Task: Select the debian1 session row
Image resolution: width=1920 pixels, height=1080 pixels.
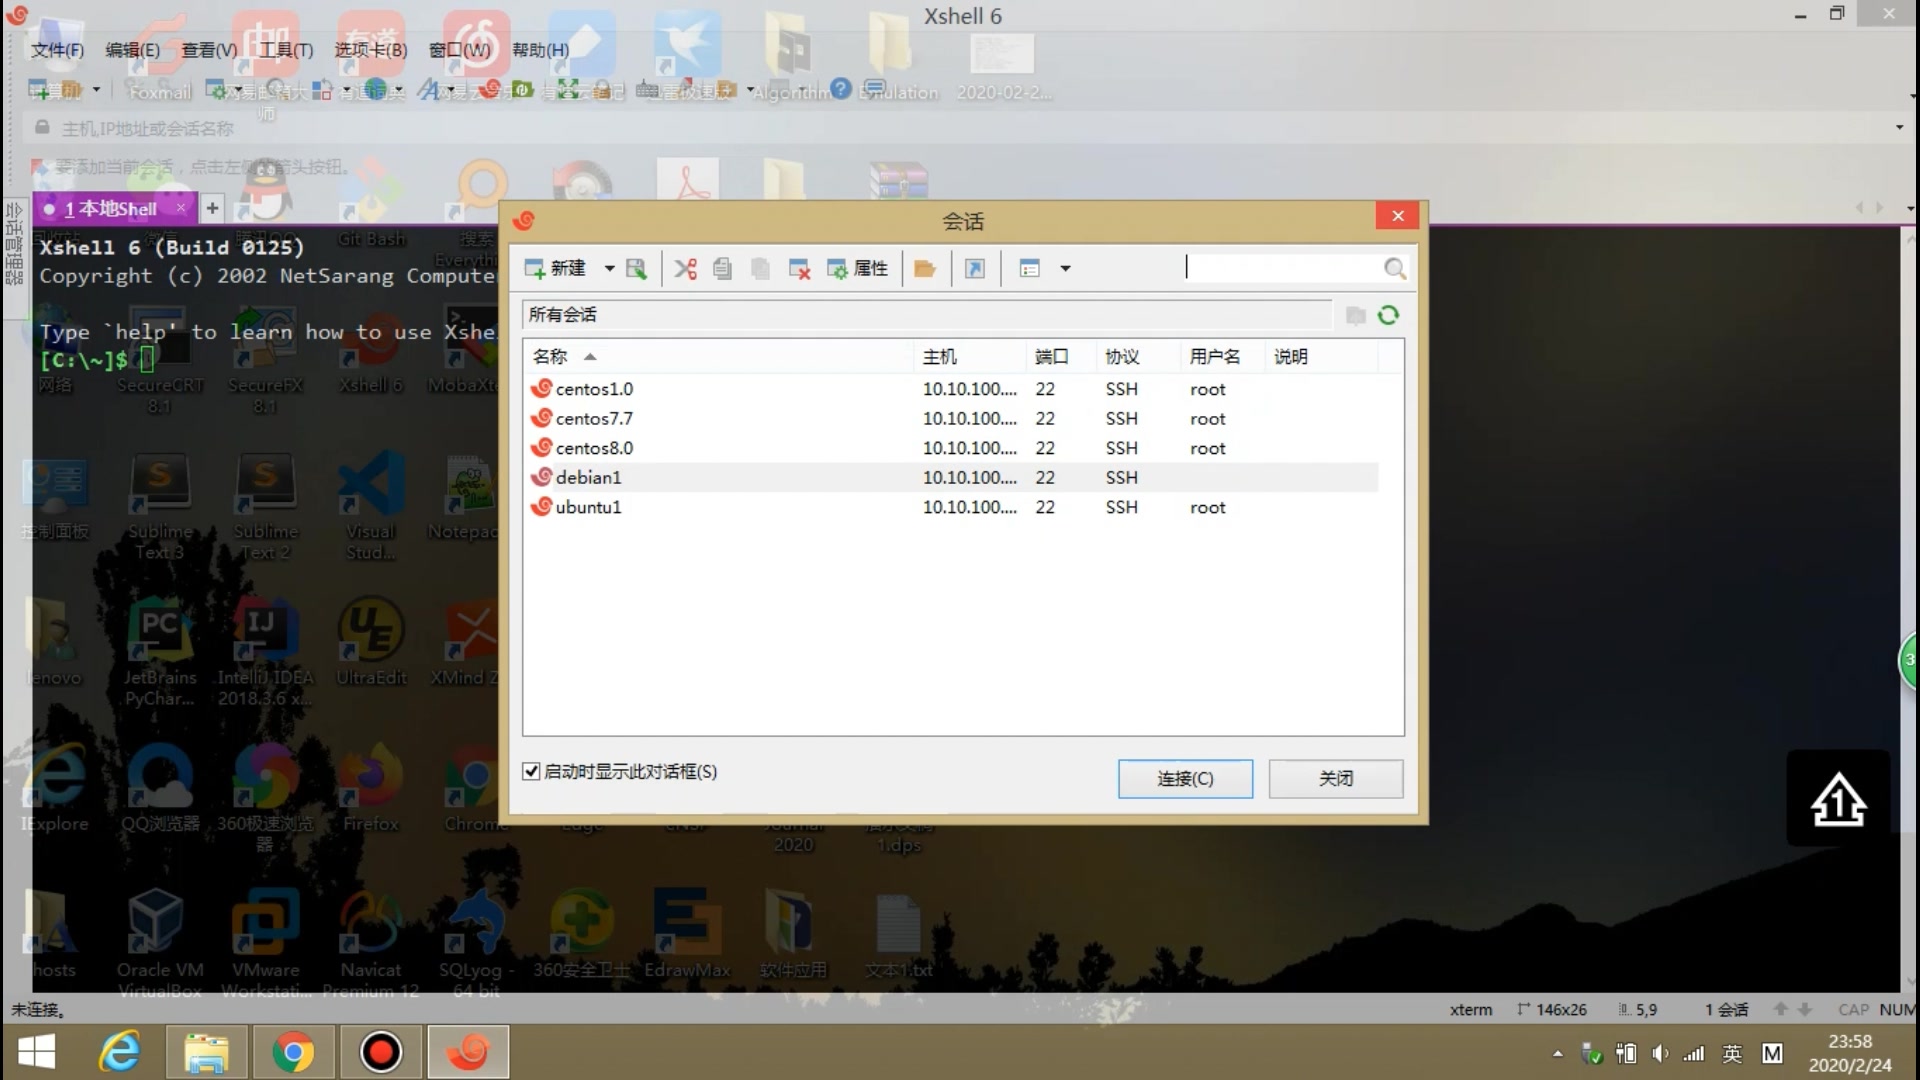Action: (951, 477)
